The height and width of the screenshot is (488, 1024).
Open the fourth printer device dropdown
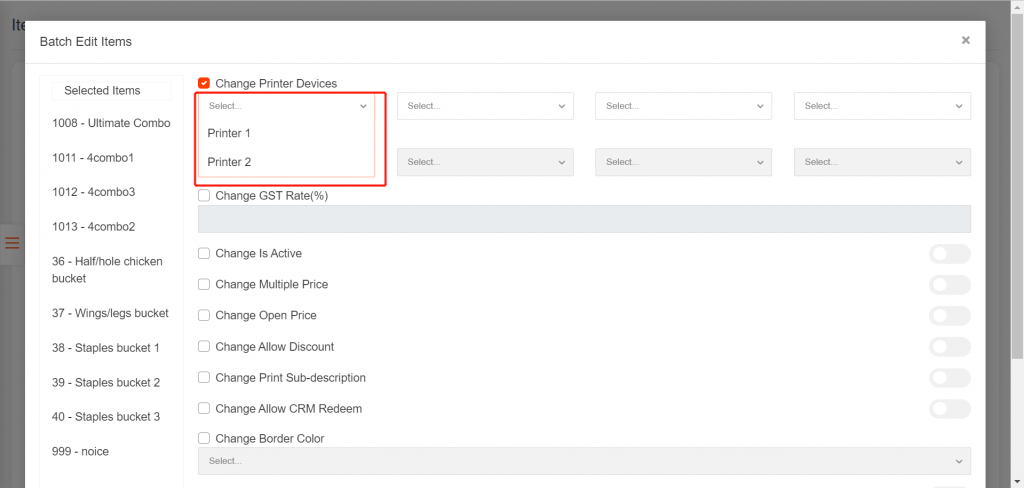click(882, 106)
